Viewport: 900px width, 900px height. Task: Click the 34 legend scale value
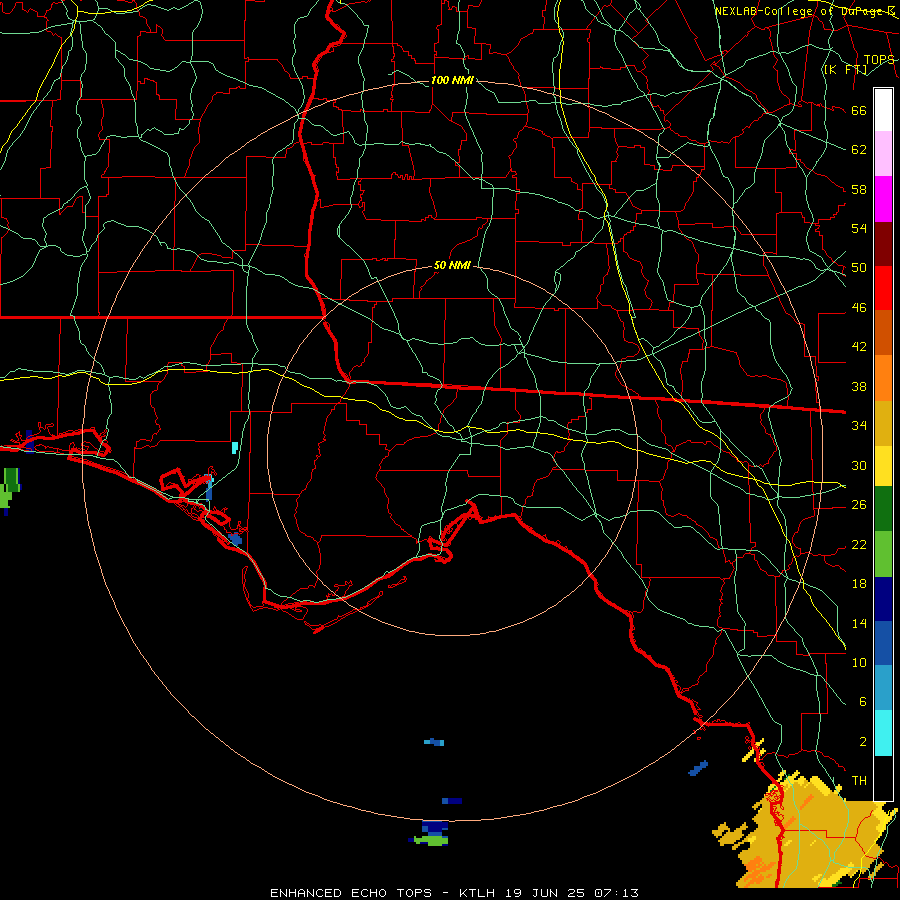pyautogui.click(x=859, y=426)
